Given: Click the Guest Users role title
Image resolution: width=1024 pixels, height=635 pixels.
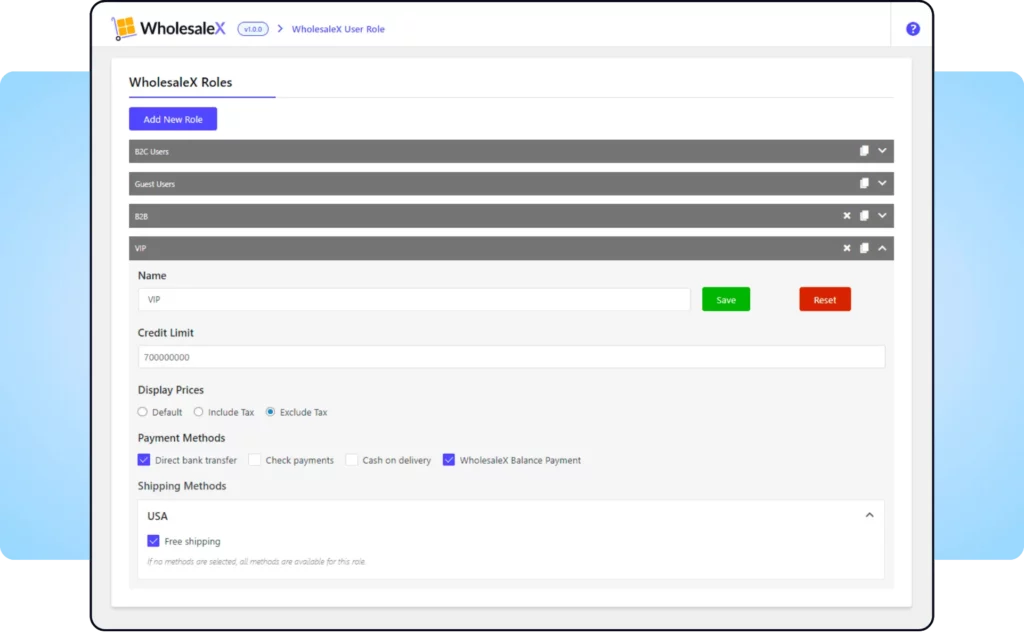Looking at the screenshot, I should (155, 184).
